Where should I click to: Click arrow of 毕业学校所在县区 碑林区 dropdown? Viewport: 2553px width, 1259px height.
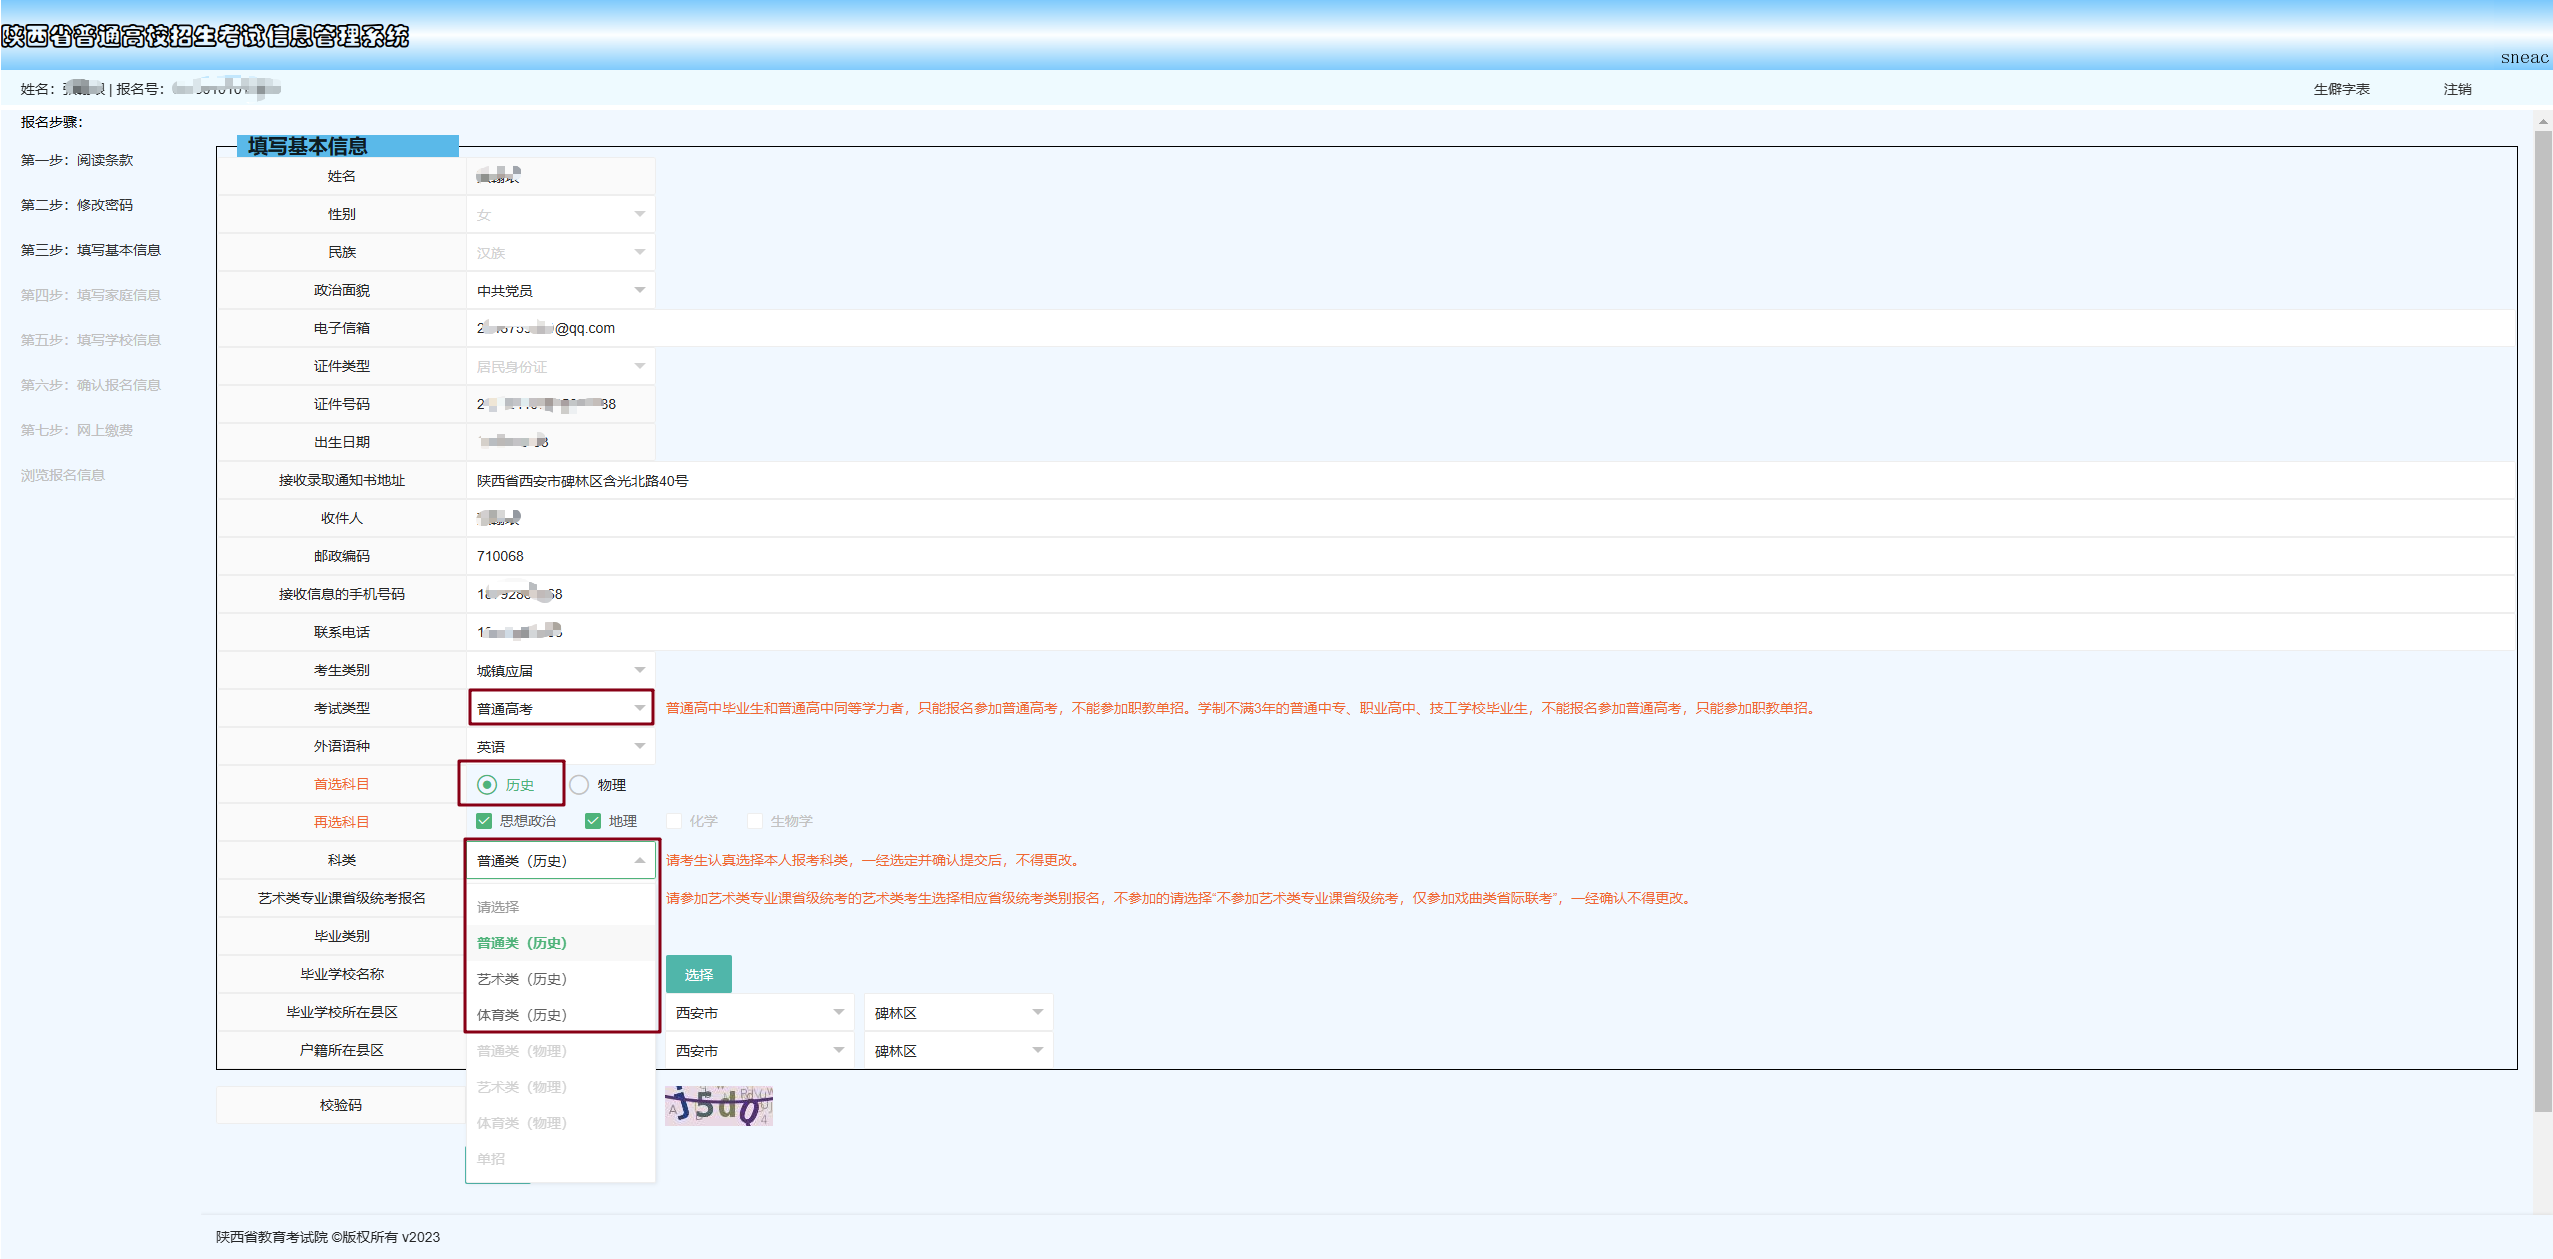(1038, 1012)
